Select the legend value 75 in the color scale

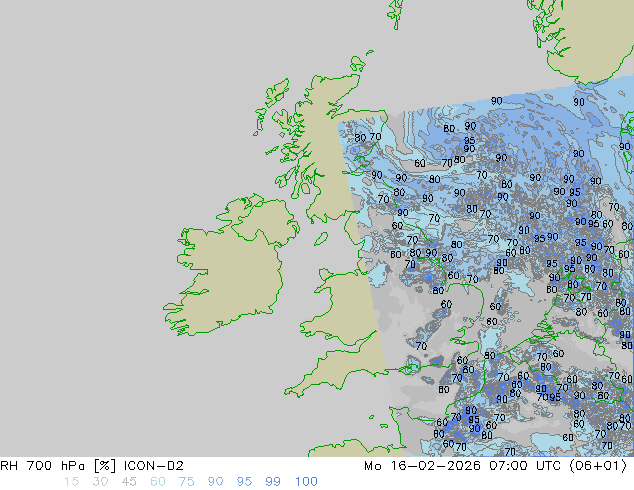click(x=186, y=482)
